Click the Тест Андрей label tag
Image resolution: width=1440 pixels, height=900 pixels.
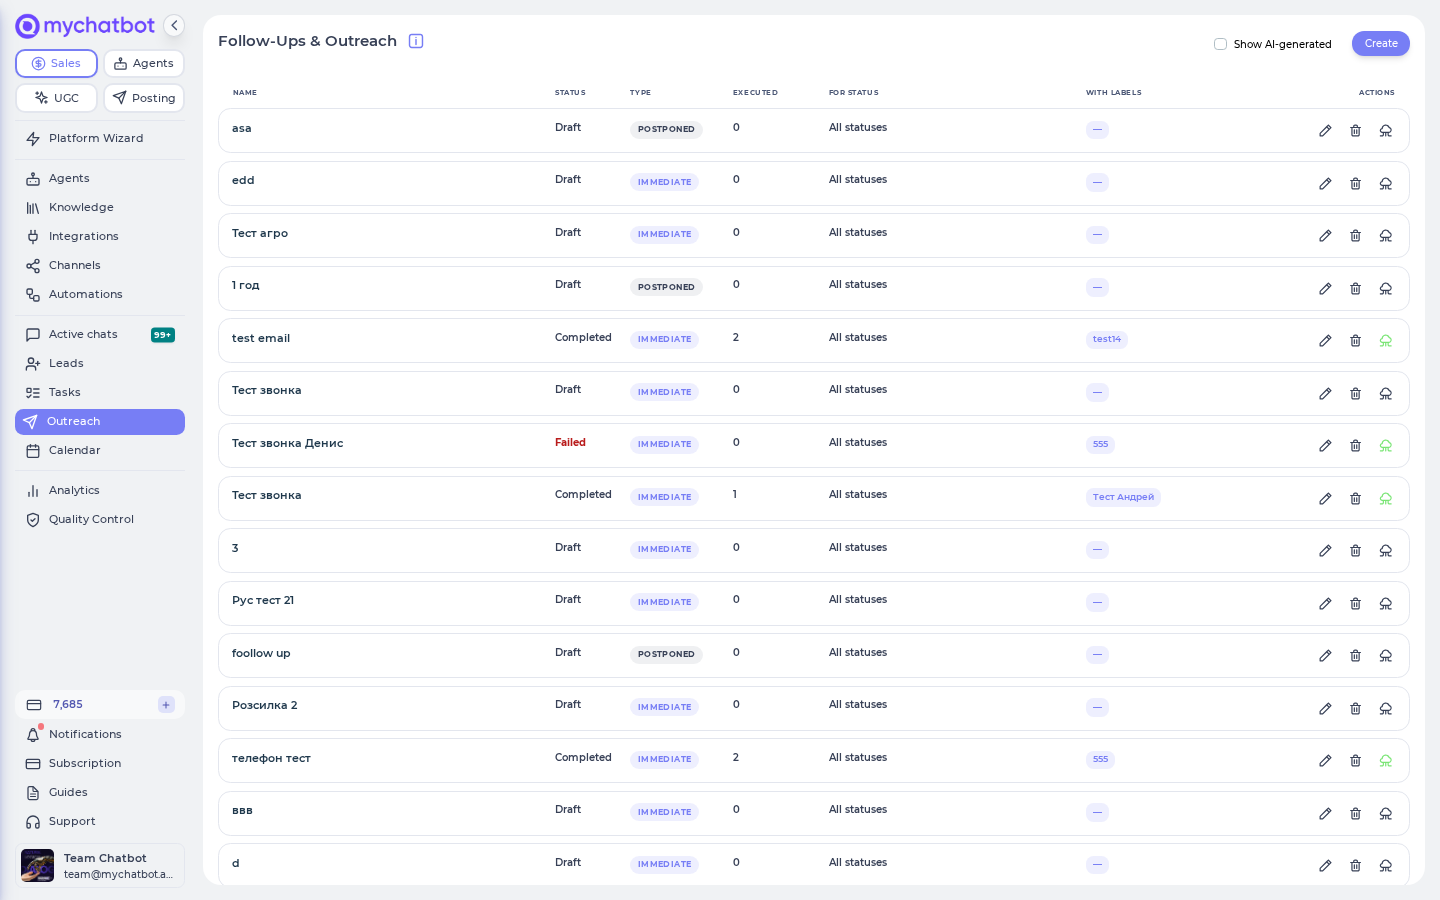pos(1123,497)
